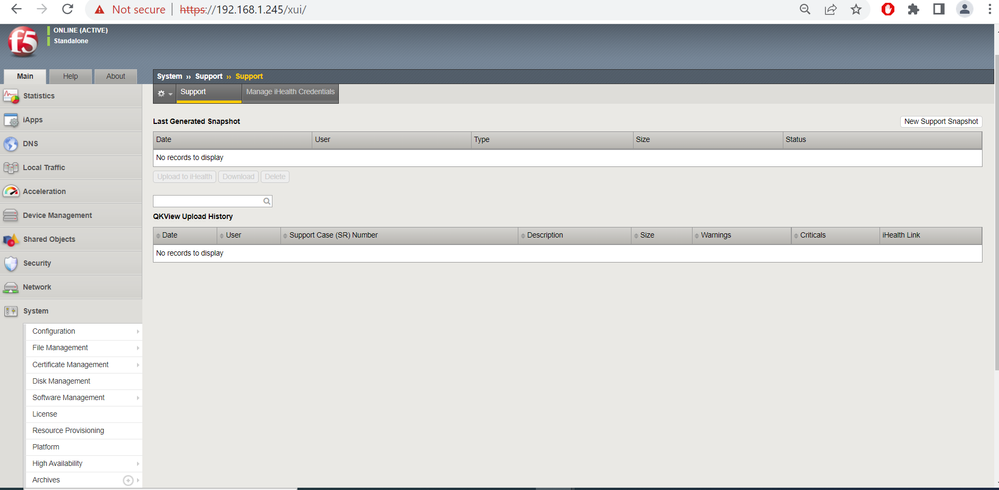This screenshot has height=490, width=999.
Task: Click the middle Support breadcrumb link
Action: coord(208,76)
